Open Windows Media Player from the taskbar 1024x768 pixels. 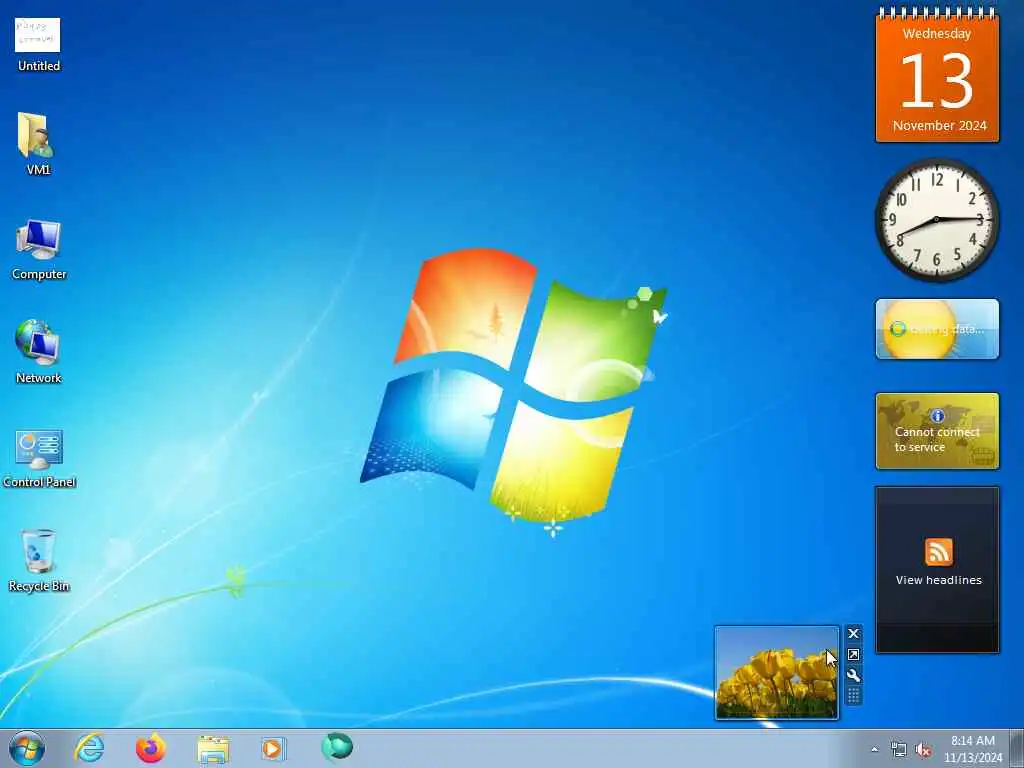[x=273, y=748]
